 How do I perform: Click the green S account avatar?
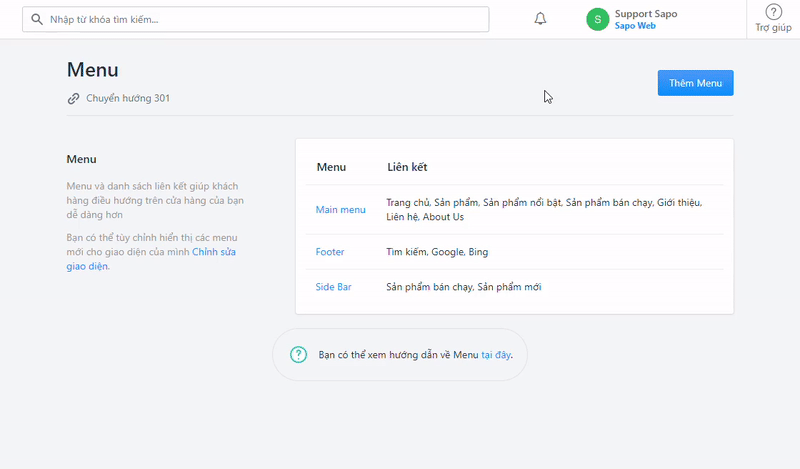pos(597,19)
